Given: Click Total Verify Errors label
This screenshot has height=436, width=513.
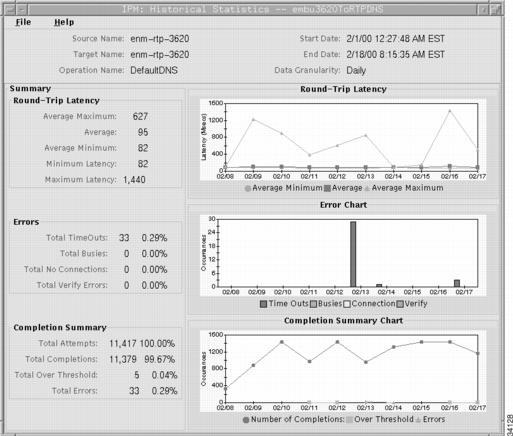Looking at the screenshot, I should coord(72,285).
